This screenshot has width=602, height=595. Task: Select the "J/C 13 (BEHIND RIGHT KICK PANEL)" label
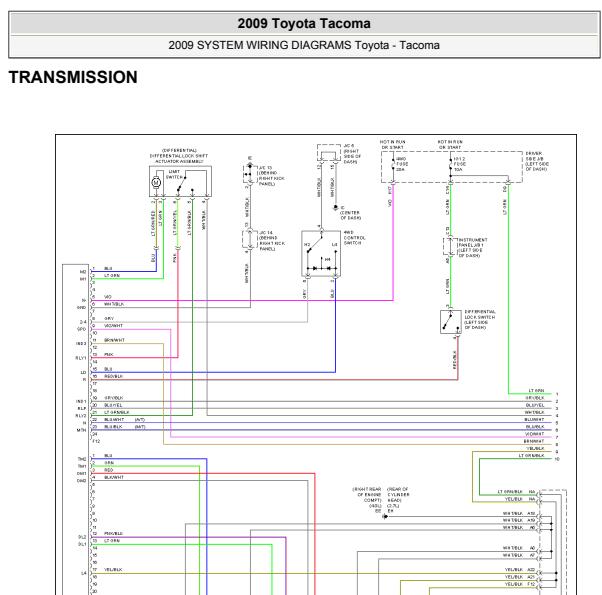click(272, 176)
